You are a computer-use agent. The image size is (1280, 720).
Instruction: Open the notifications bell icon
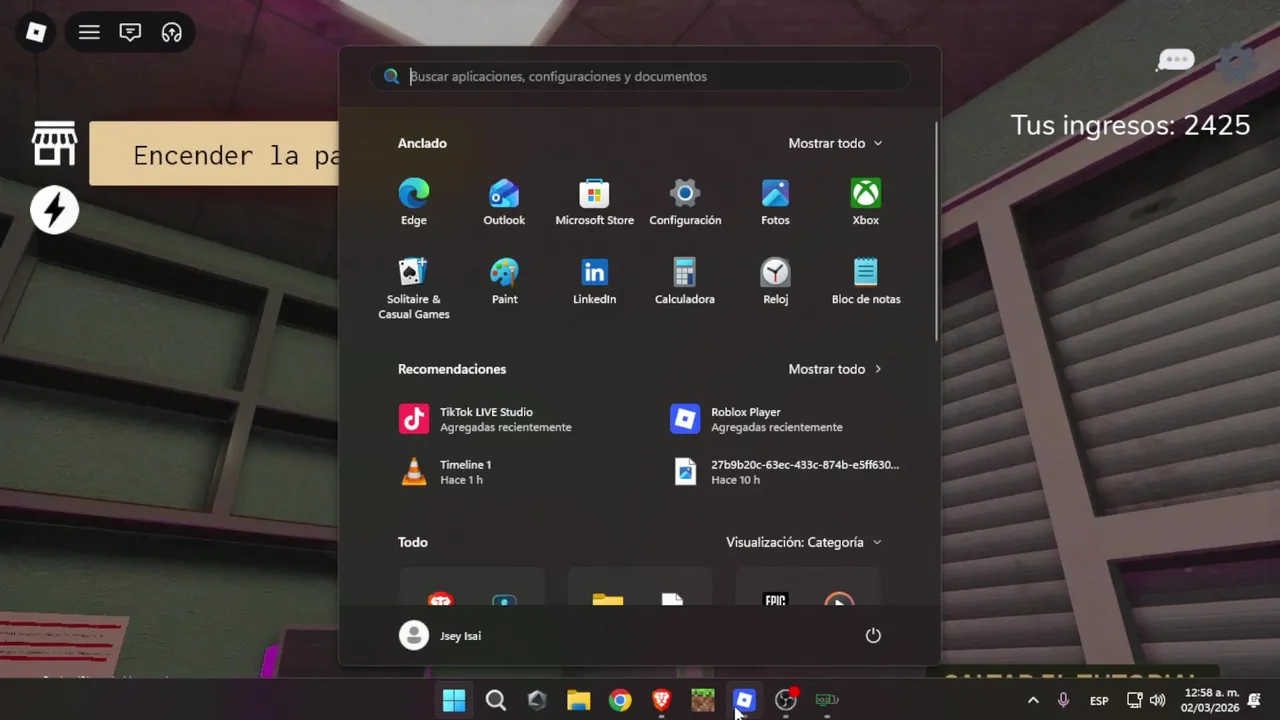pos(1254,700)
